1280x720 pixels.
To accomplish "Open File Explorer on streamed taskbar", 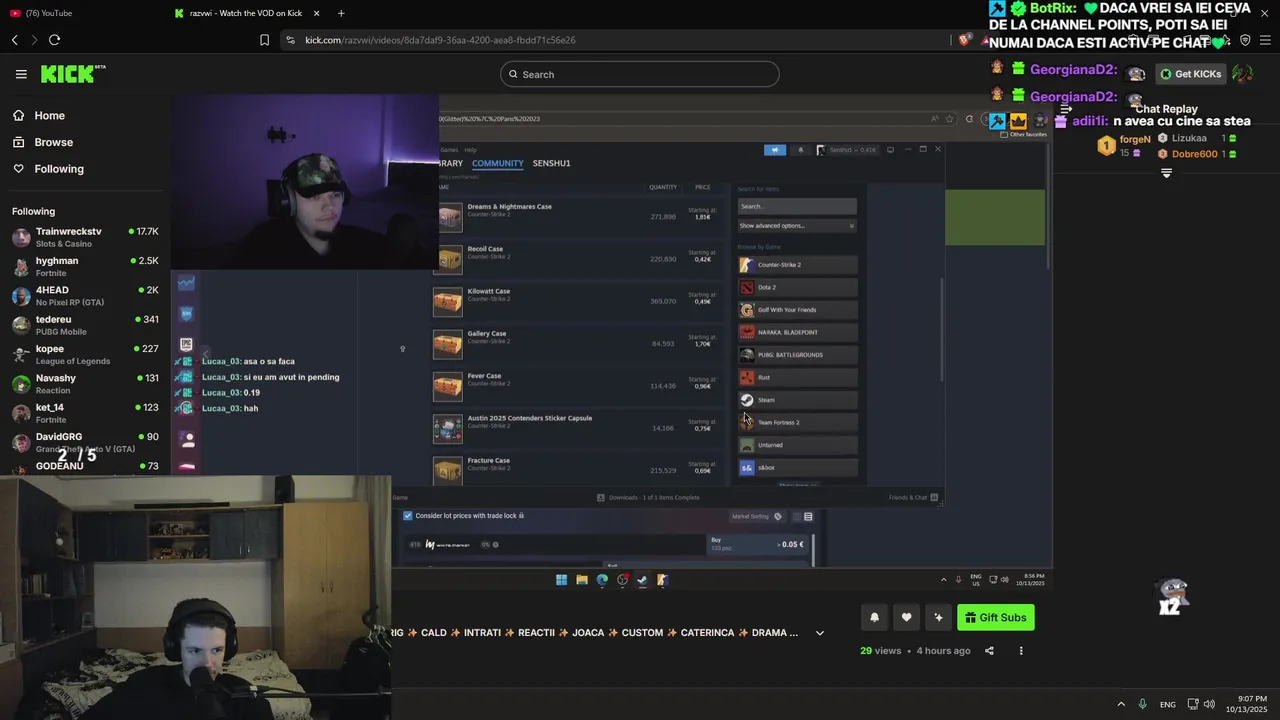I will [x=582, y=580].
